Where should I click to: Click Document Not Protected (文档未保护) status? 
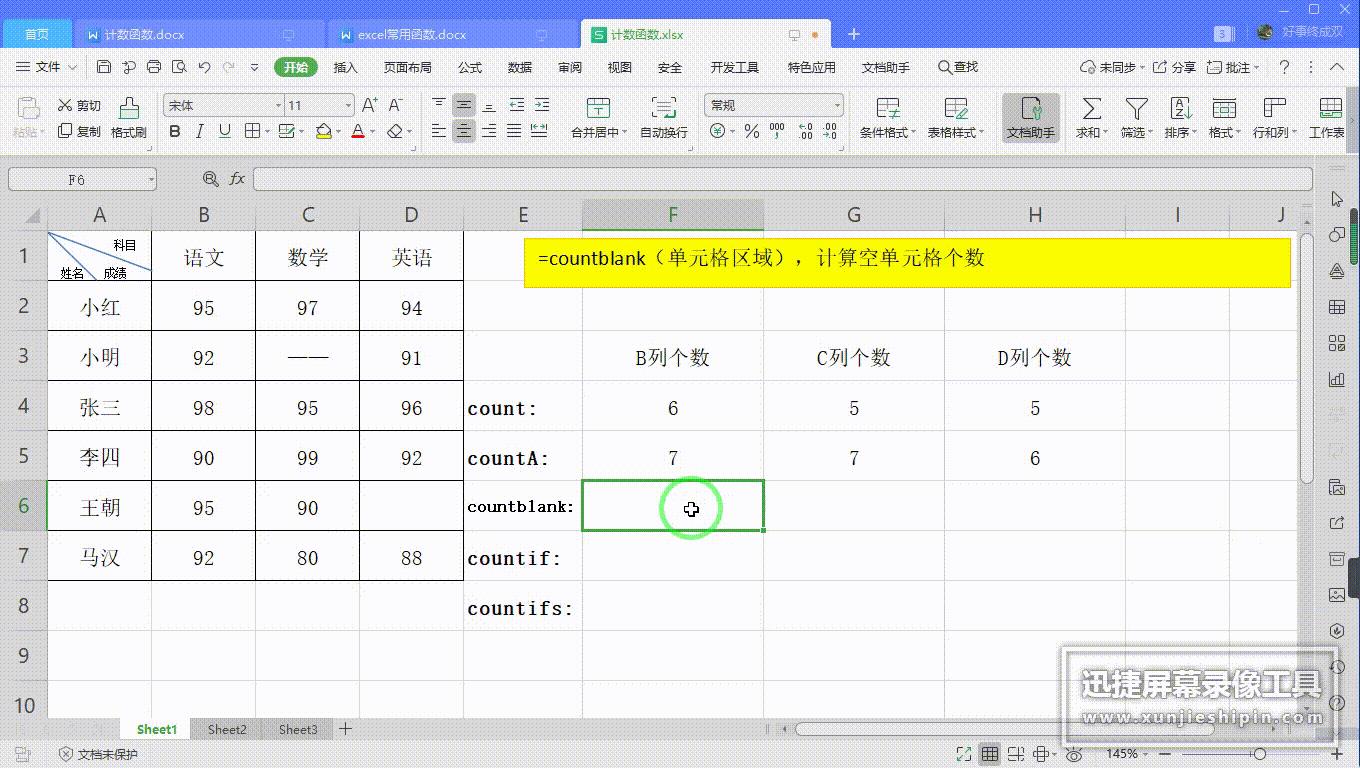[x=98, y=754]
